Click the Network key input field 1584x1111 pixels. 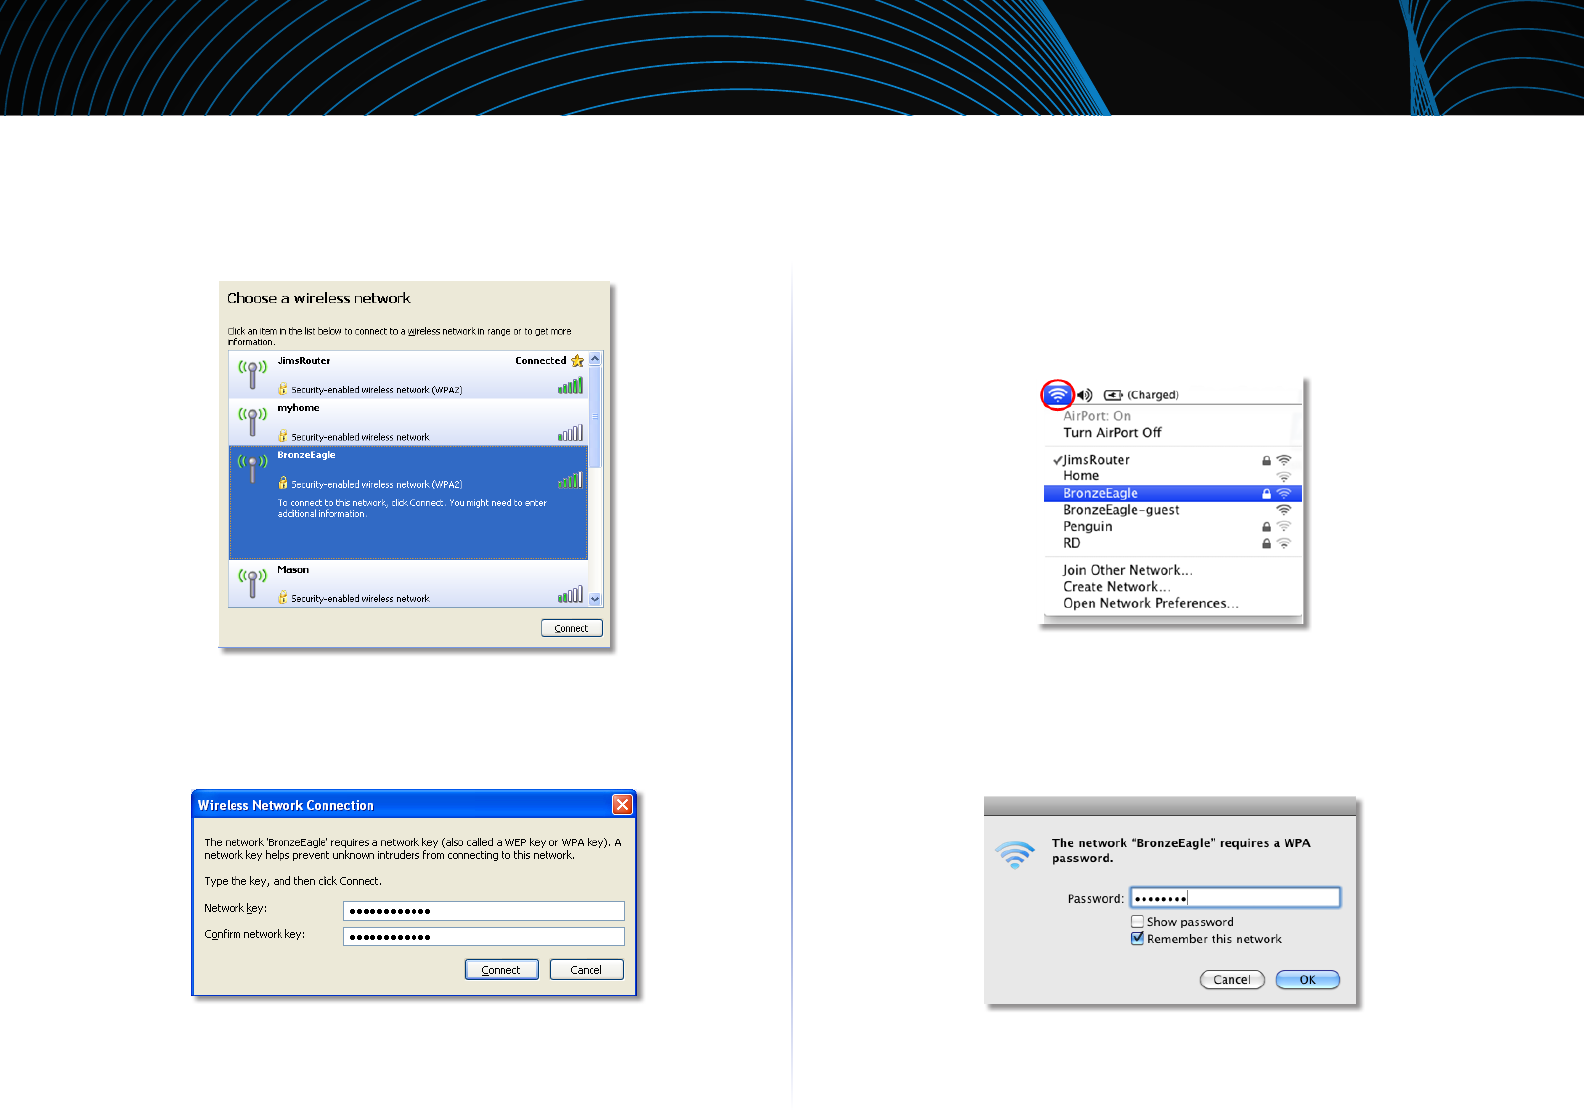click(484, 911)
